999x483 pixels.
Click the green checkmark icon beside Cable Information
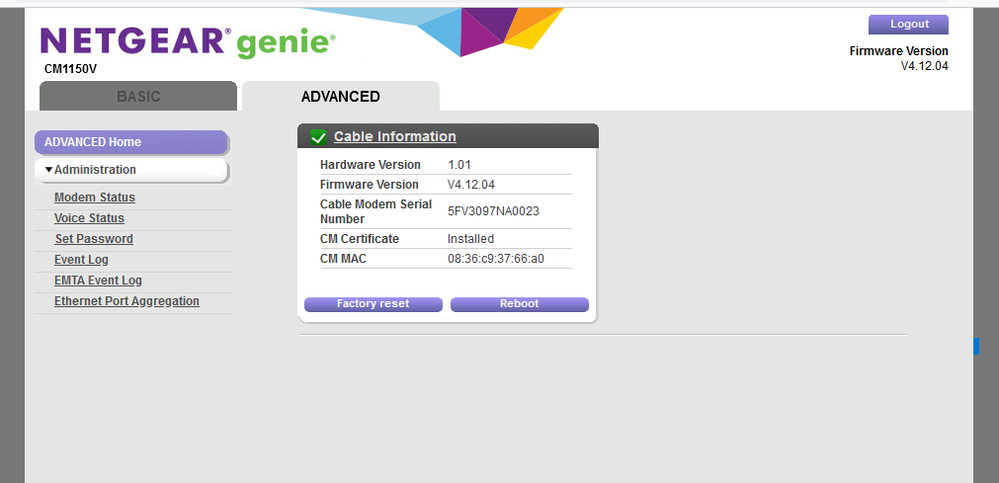tap(318, 137)
